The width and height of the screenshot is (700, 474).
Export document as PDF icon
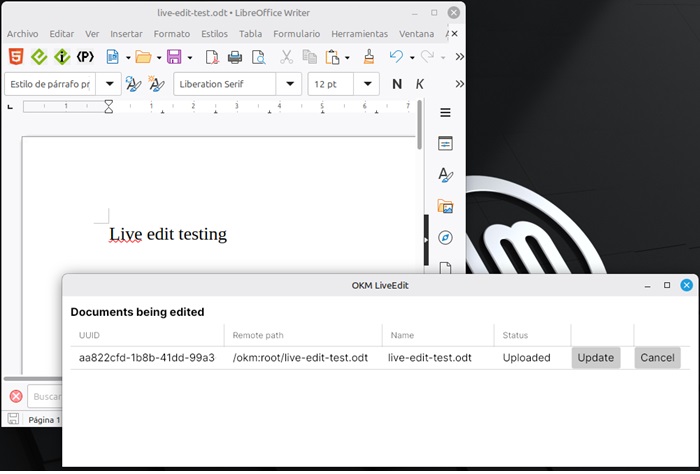pyautogui.click(x=212, y=57)
